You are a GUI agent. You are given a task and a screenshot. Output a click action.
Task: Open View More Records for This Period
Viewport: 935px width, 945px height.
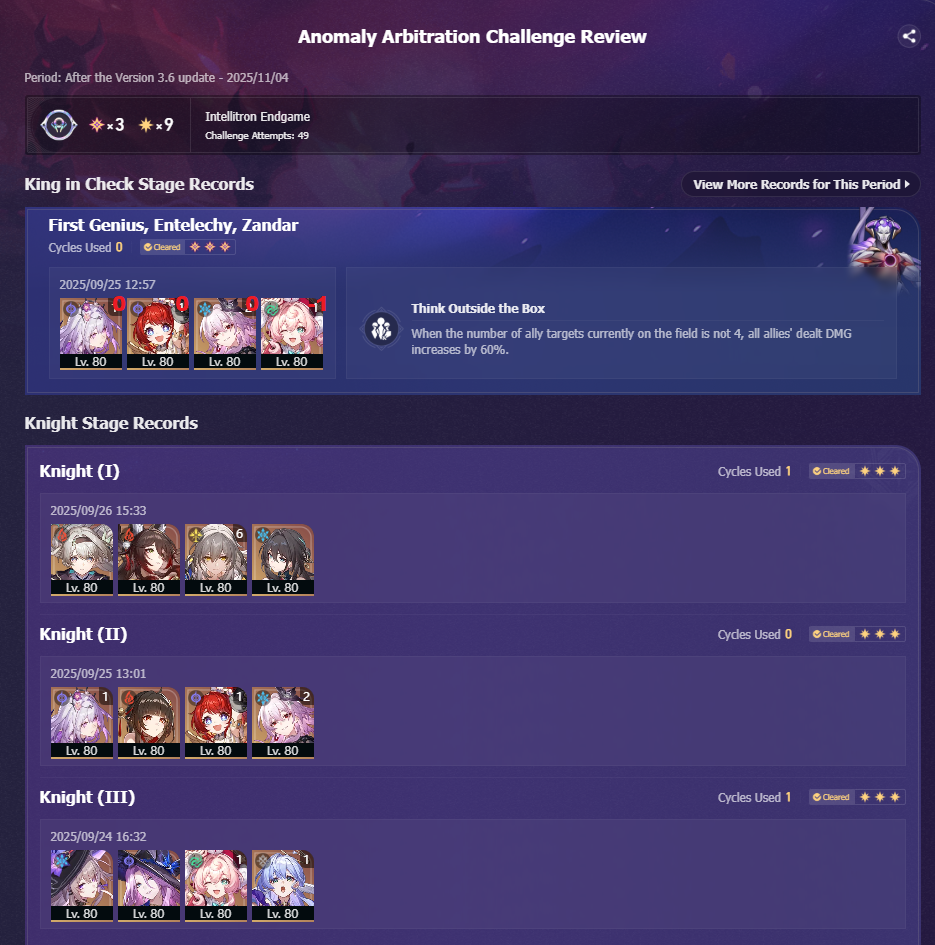coord(801,184)
